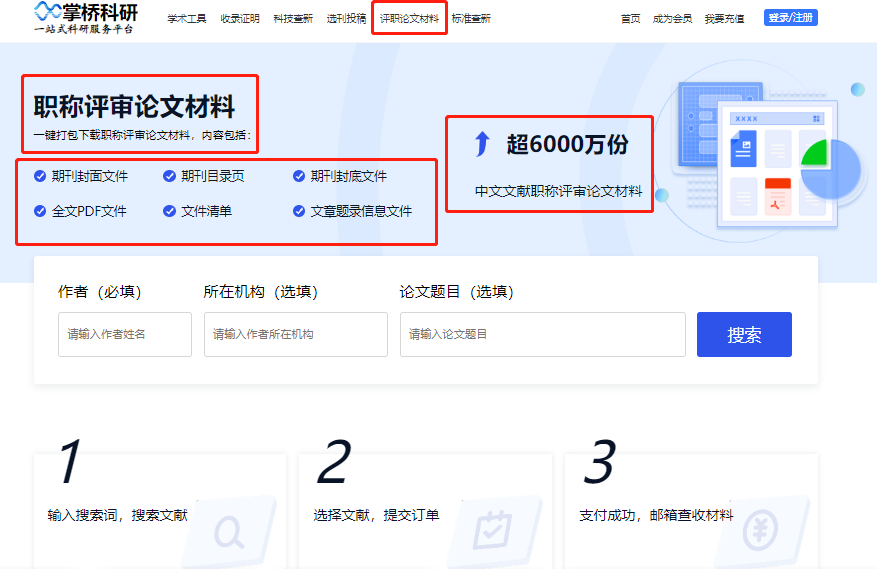877x569 pixels.
Task: Focus the 请输入作者姓名 input field
Action: point(125,334)
